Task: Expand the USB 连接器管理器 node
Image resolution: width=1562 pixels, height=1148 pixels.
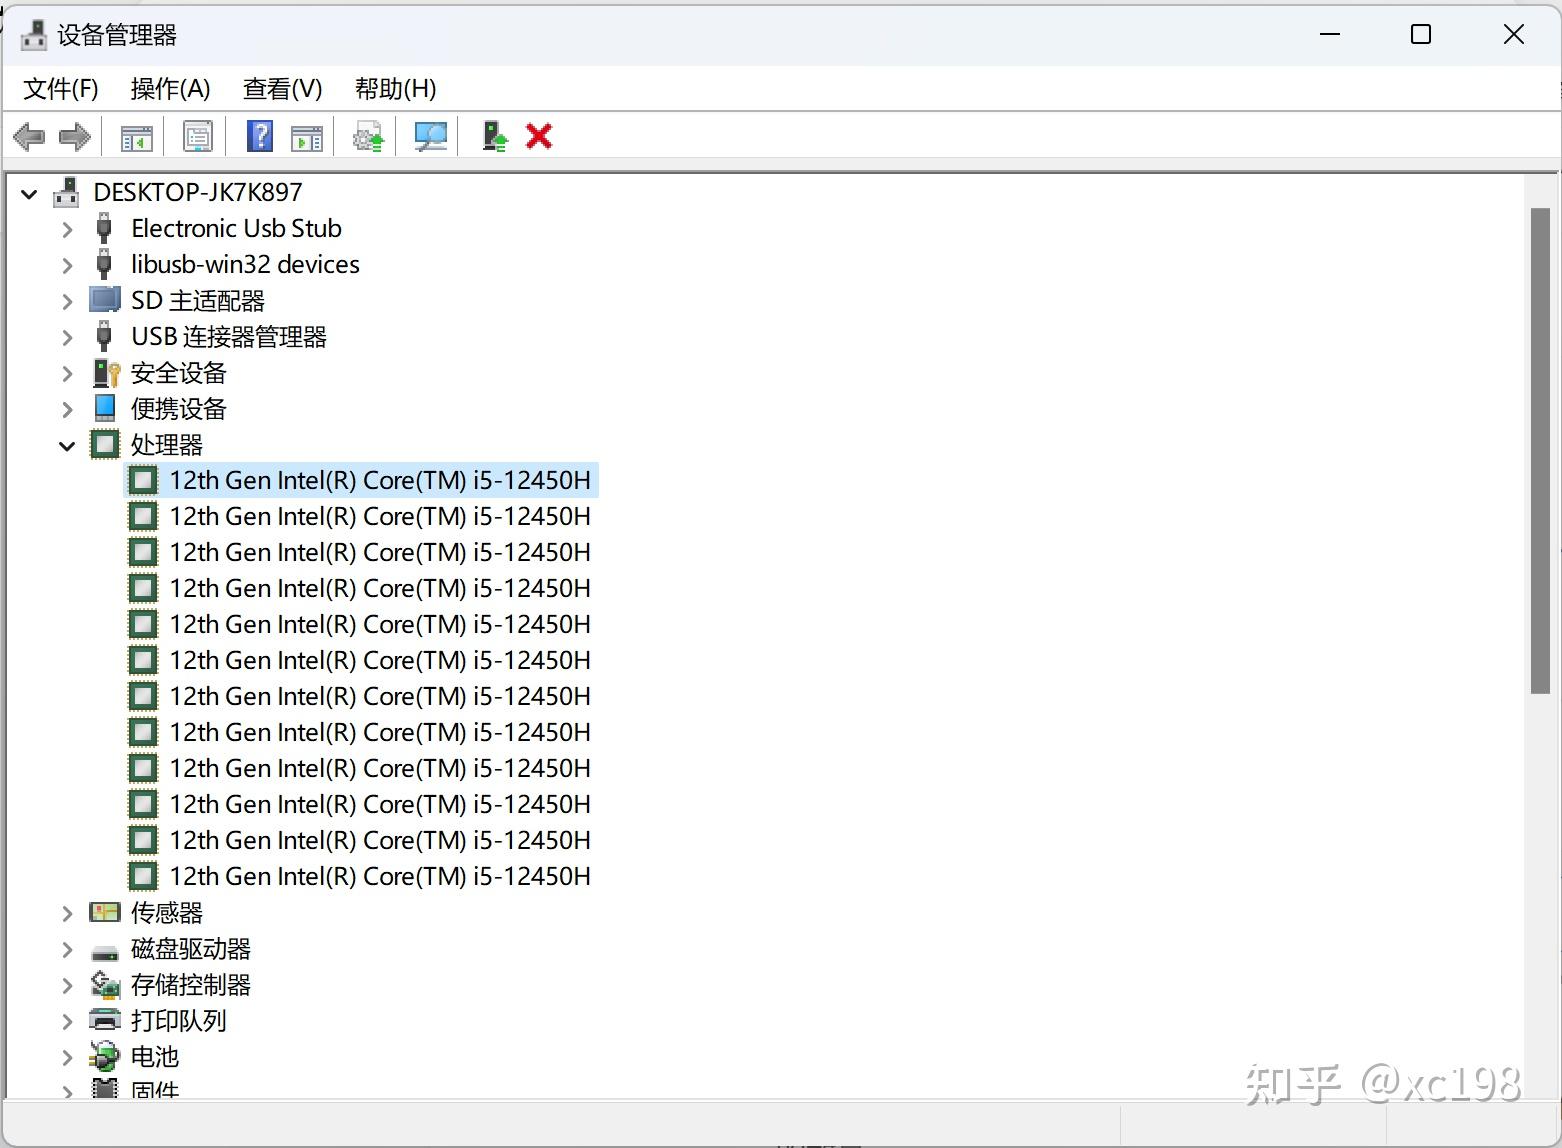Action: [67, 337]
